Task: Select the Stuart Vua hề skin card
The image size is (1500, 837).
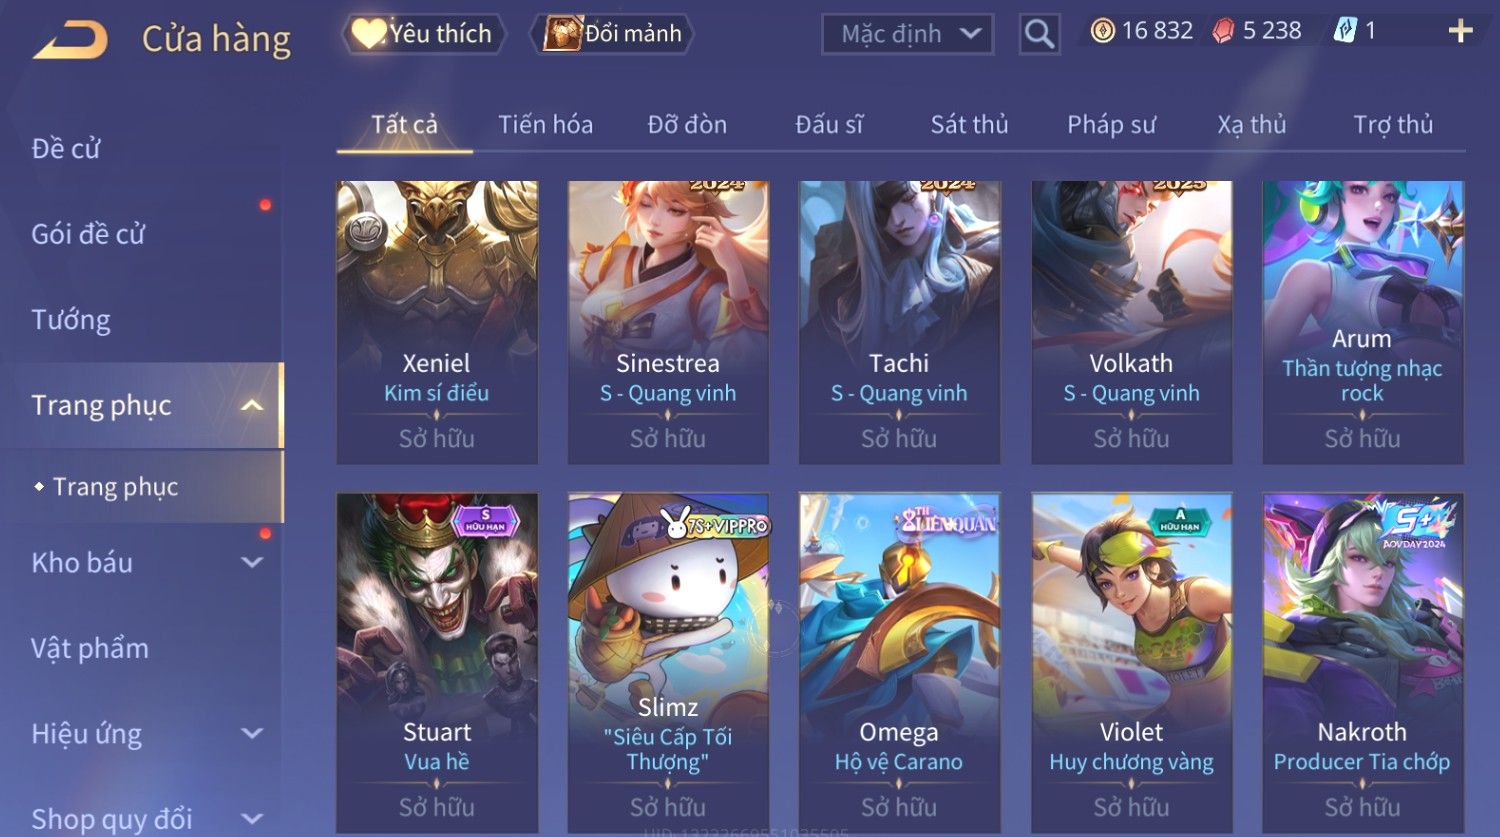Action: [x=437, y=663]
